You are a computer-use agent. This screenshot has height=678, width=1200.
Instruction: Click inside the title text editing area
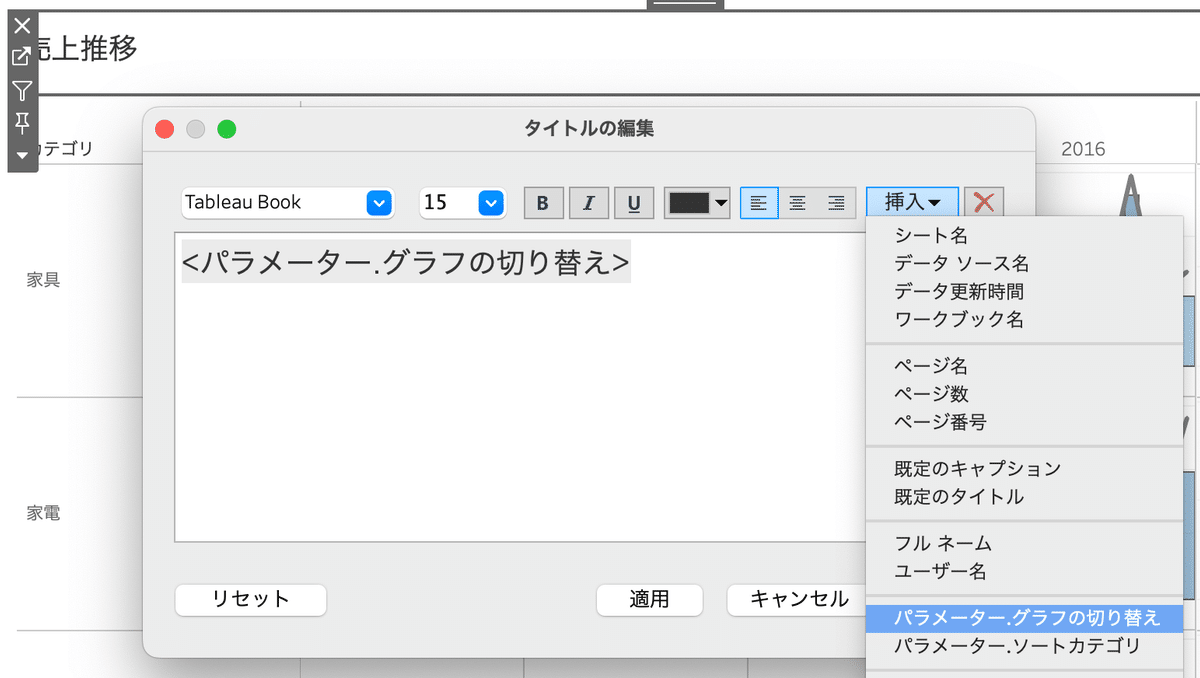500,390
